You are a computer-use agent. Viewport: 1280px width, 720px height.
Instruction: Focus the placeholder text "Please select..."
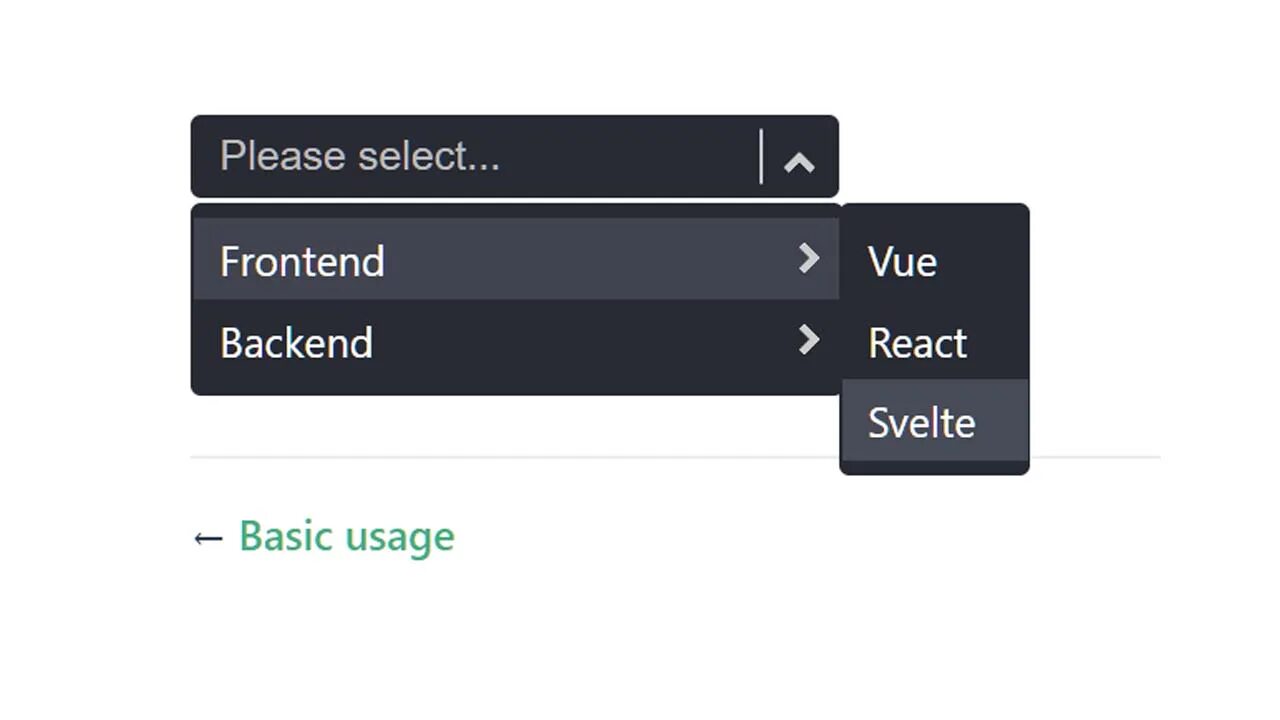coord(360,156)
